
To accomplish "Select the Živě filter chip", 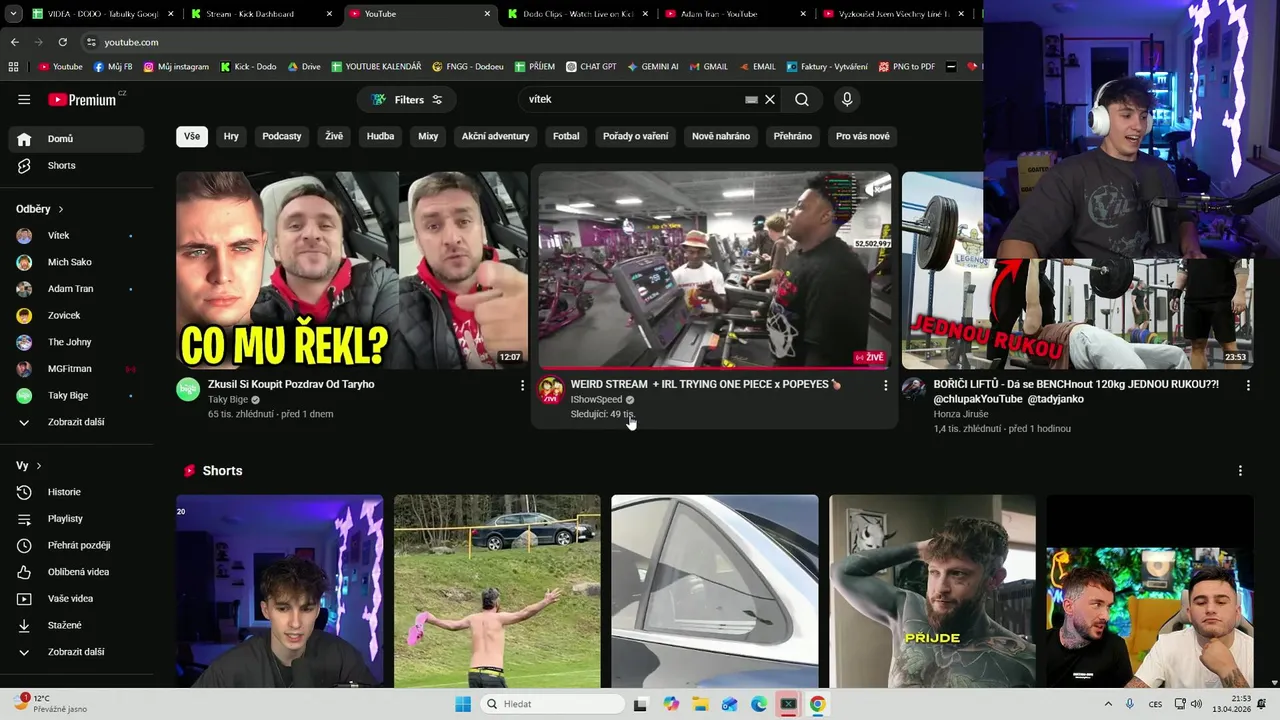I will point(334,136).
